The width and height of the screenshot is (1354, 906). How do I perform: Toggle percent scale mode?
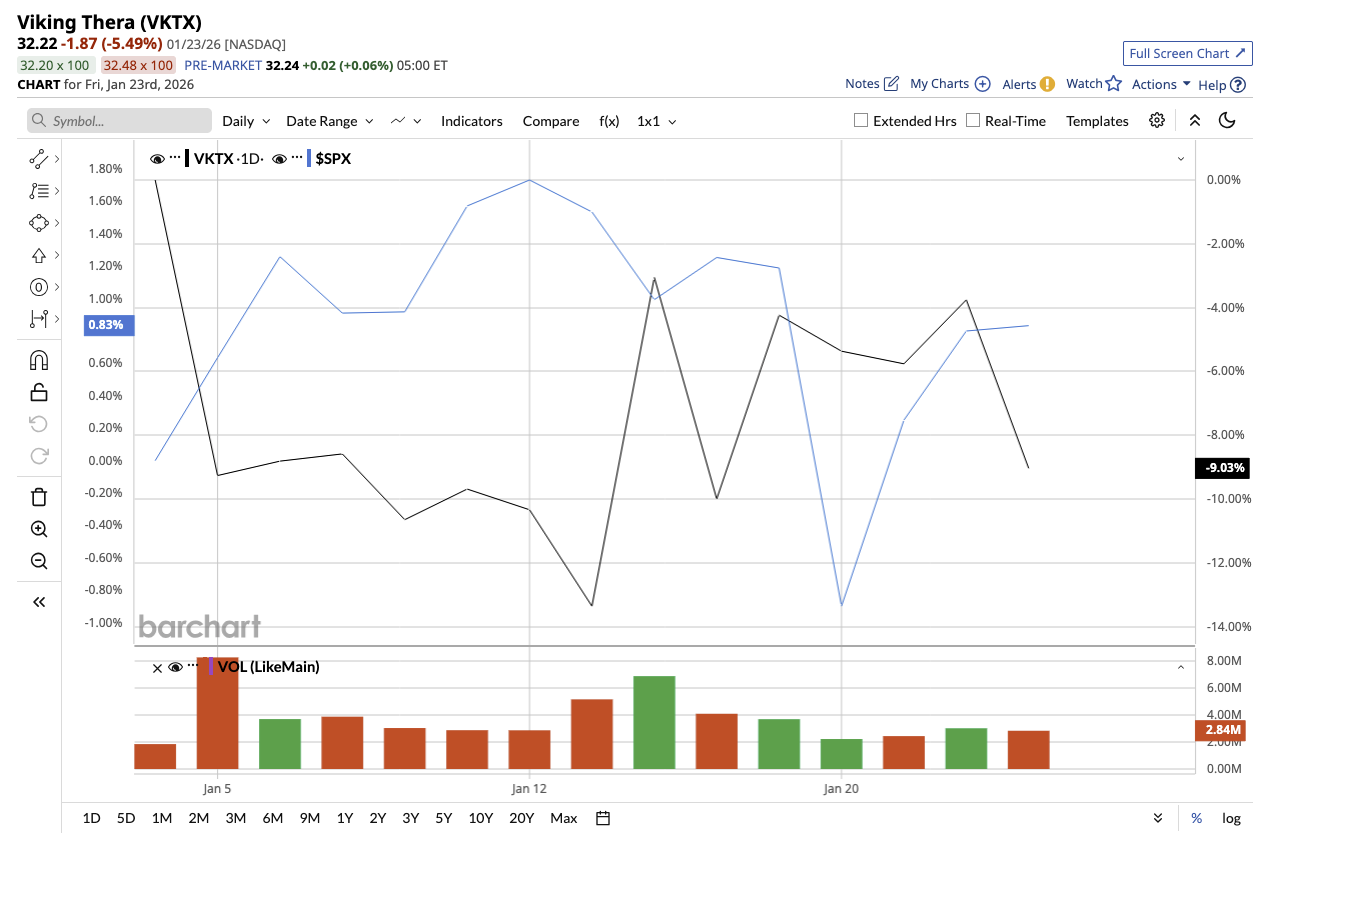tap(1196, 818)
